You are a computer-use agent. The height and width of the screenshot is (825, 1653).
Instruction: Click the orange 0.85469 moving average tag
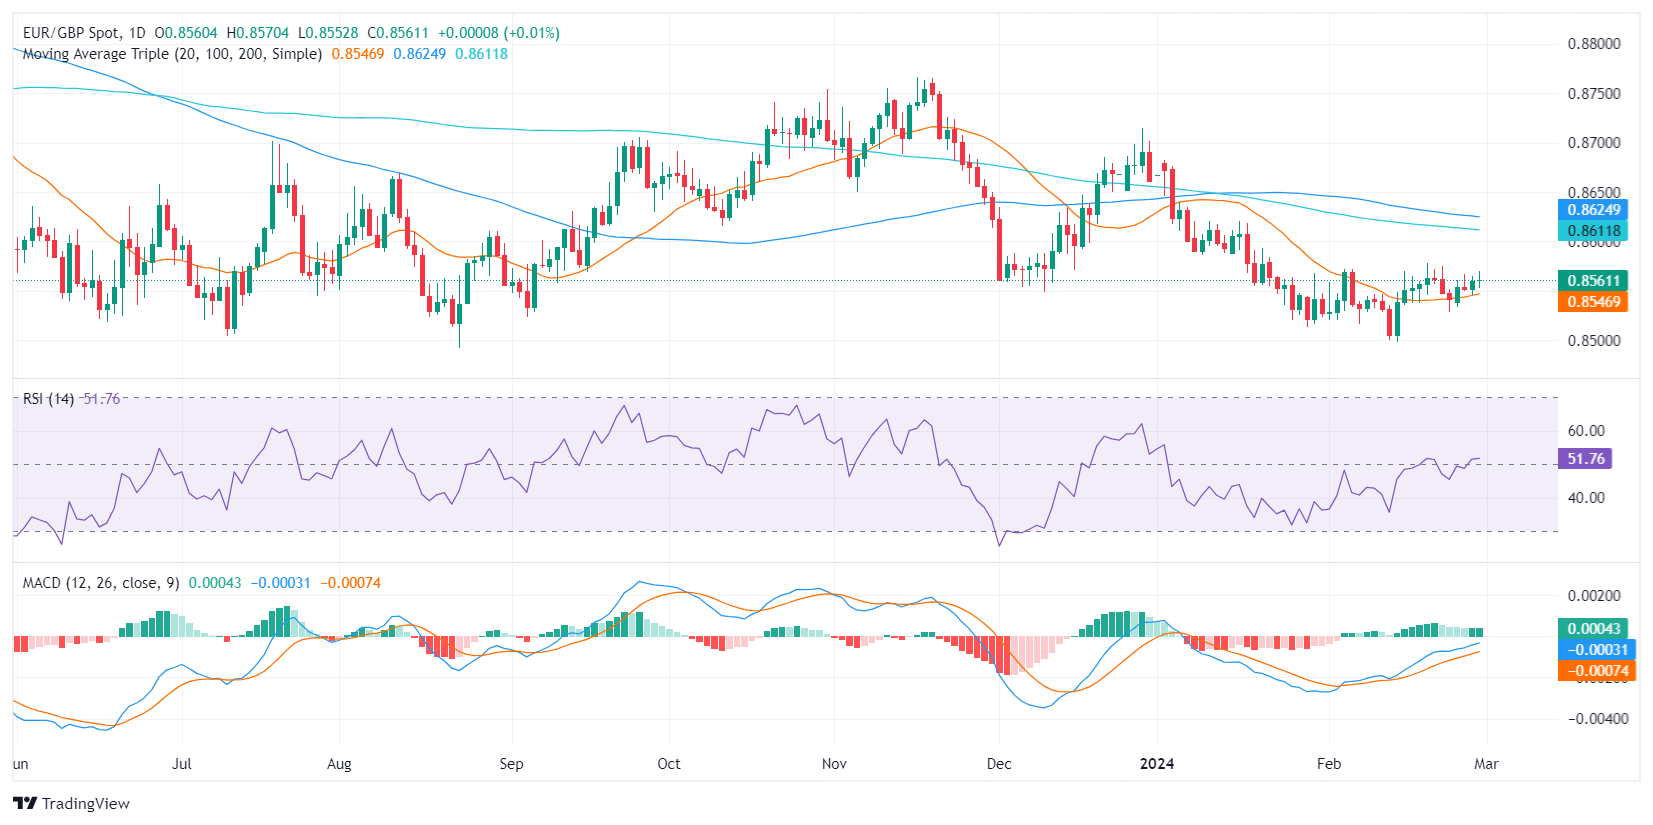1592,302
